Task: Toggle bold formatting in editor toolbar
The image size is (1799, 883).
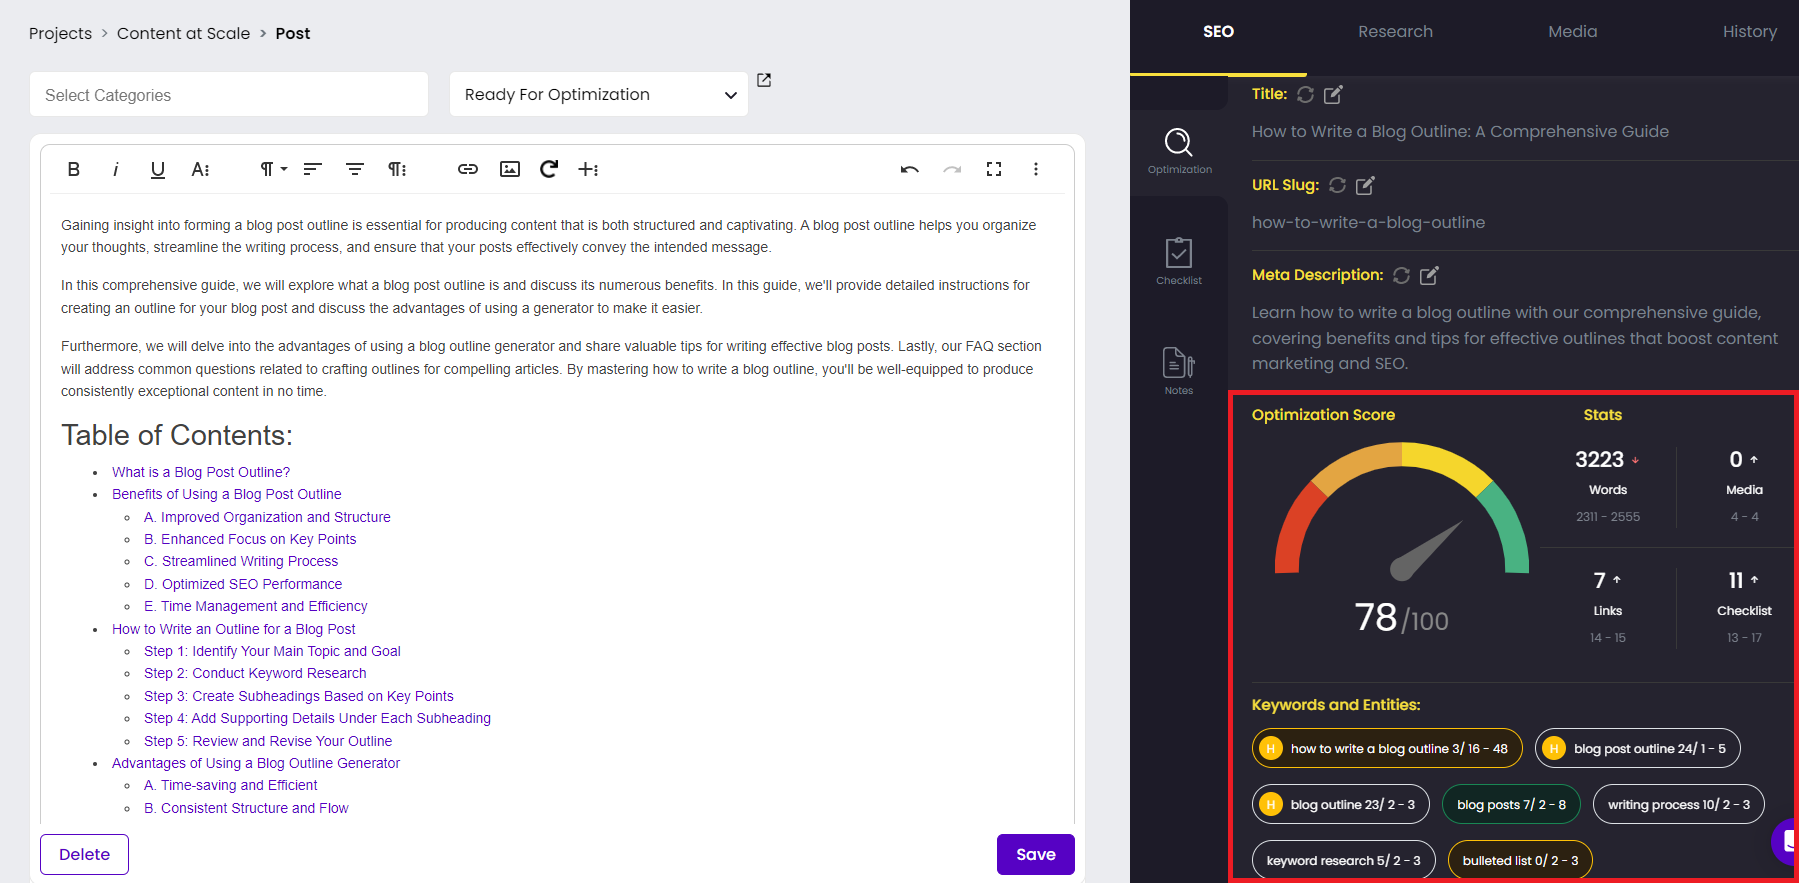Action: pyautogui.click(x=73, y=169)
